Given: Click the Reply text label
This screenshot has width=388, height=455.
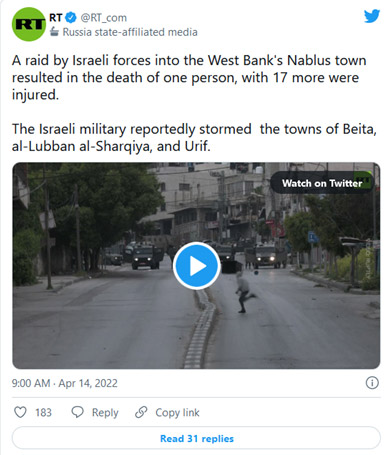Looking at the screenshot, I should [x=105, y=413].
